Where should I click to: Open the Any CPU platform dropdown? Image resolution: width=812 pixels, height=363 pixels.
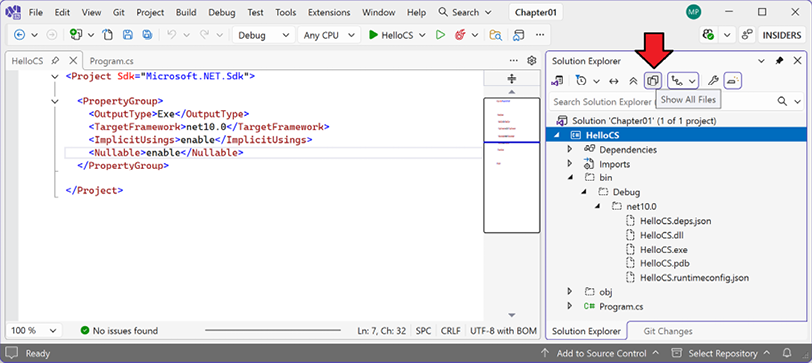(329, 35)
